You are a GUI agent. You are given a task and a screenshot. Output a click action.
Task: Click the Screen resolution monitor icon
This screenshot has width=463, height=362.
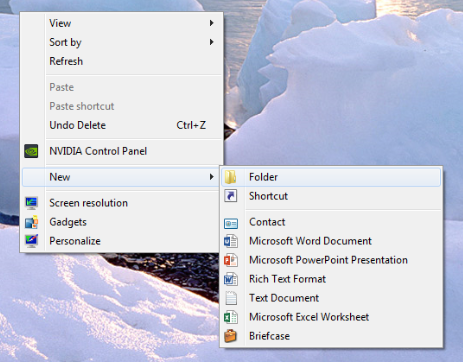[x=31, y=203]
